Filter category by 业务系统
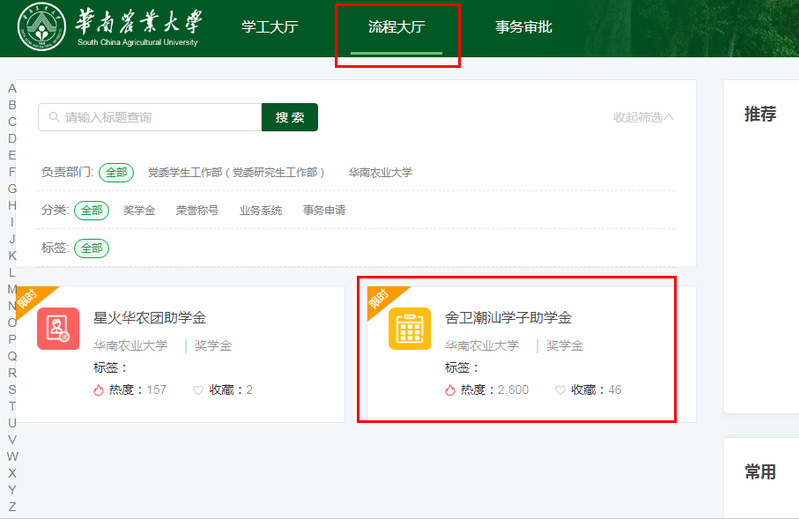799x519 pixels. 260,210
